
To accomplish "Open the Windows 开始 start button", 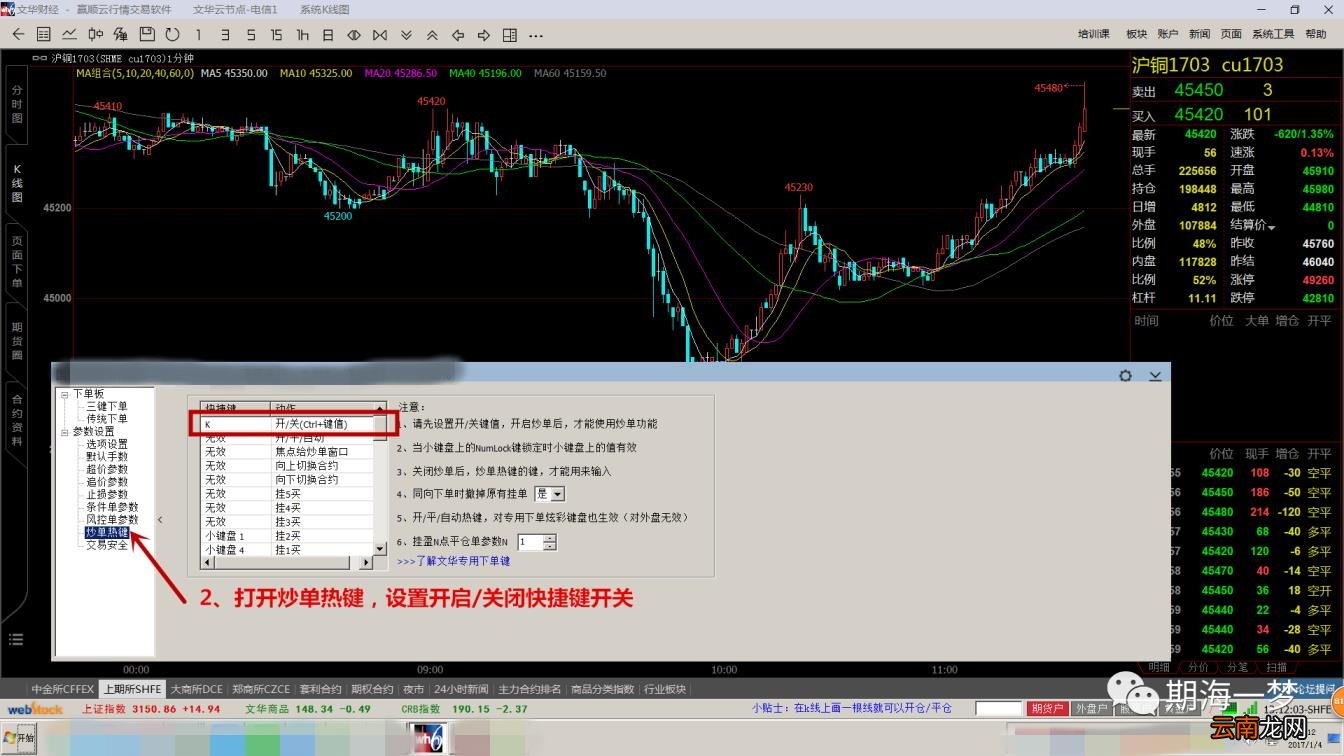I will 18,739.
